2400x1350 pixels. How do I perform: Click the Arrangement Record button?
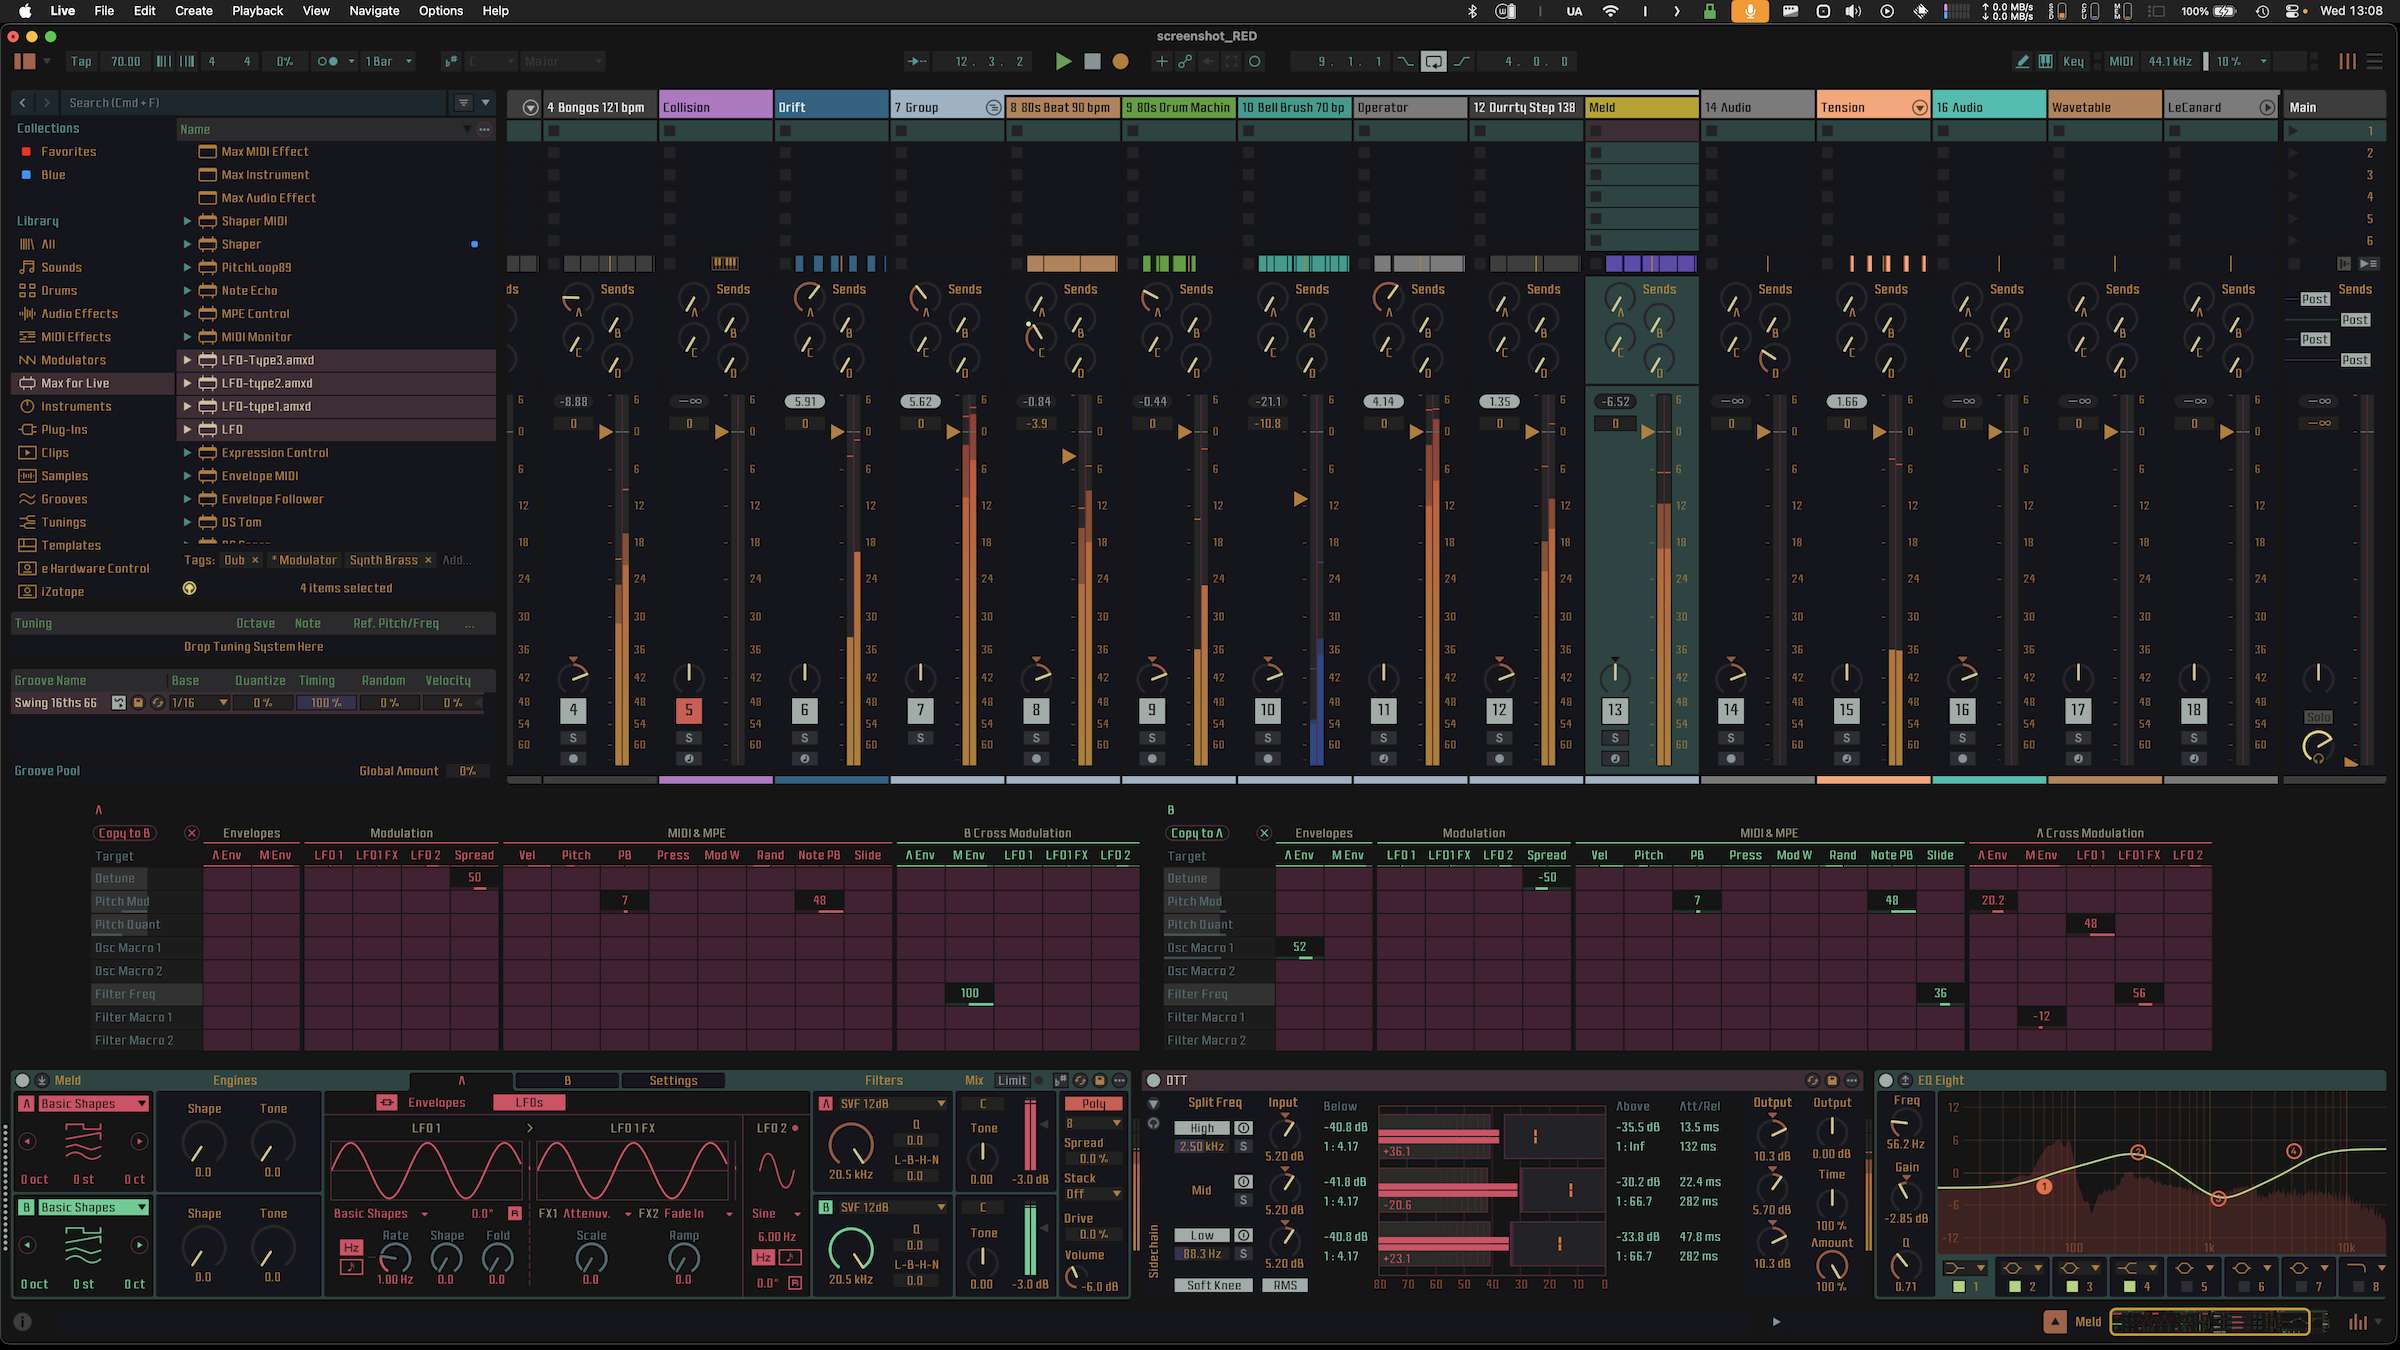pos(1120,62)
